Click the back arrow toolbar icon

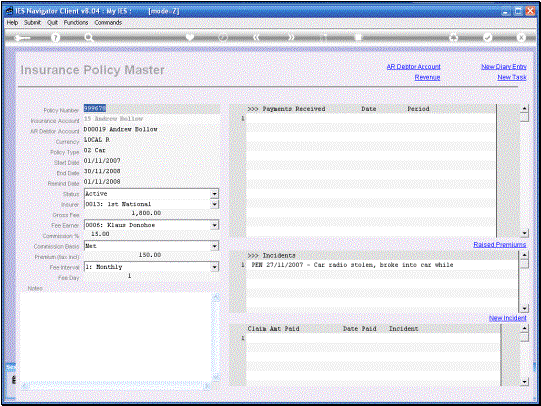point(22,38)
